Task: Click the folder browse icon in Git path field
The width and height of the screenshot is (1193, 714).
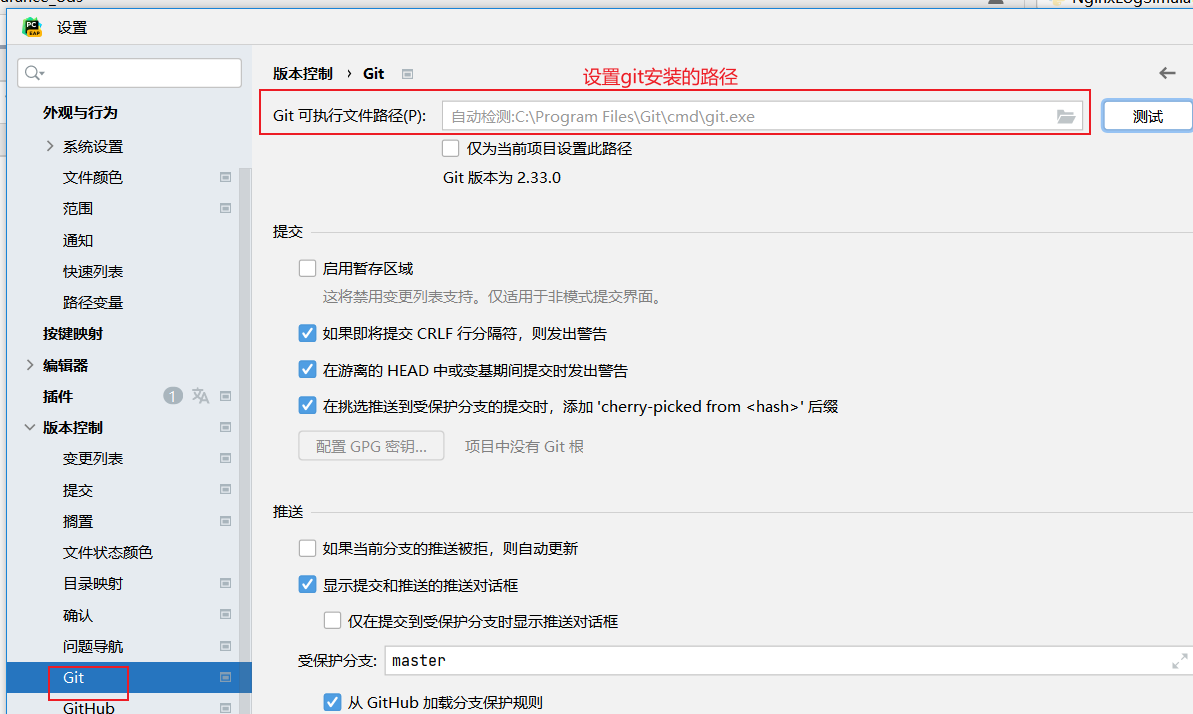Action: (1065, 116)
